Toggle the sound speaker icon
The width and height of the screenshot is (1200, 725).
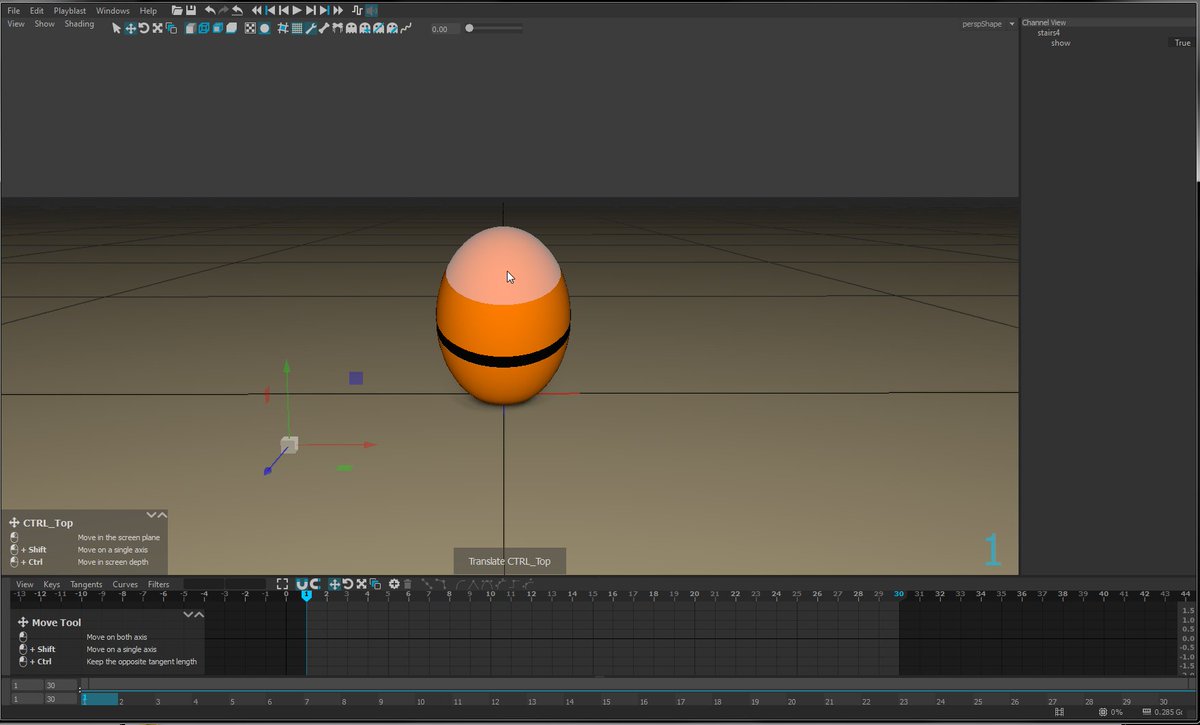point(371,10)
